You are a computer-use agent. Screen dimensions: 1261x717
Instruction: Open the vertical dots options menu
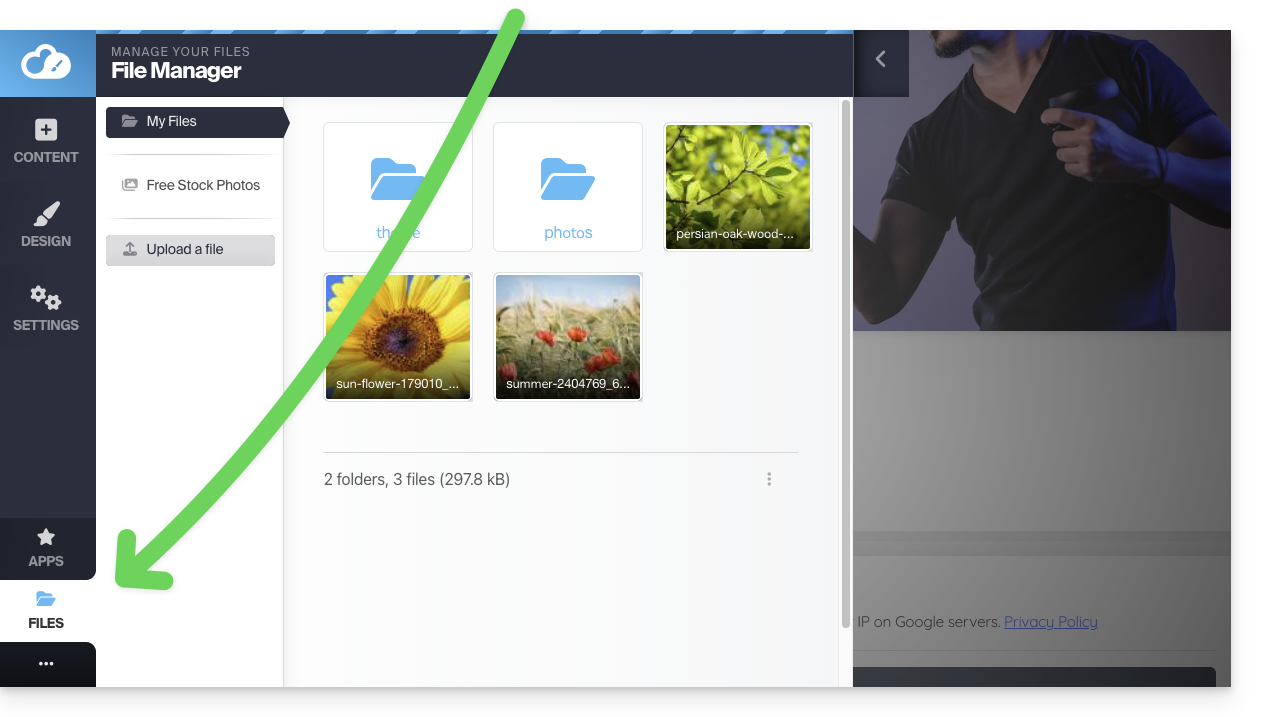769,479
